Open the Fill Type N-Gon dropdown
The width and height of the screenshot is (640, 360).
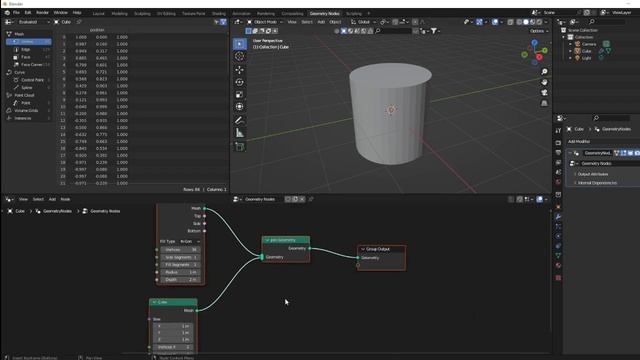click(x=190, y=242)
